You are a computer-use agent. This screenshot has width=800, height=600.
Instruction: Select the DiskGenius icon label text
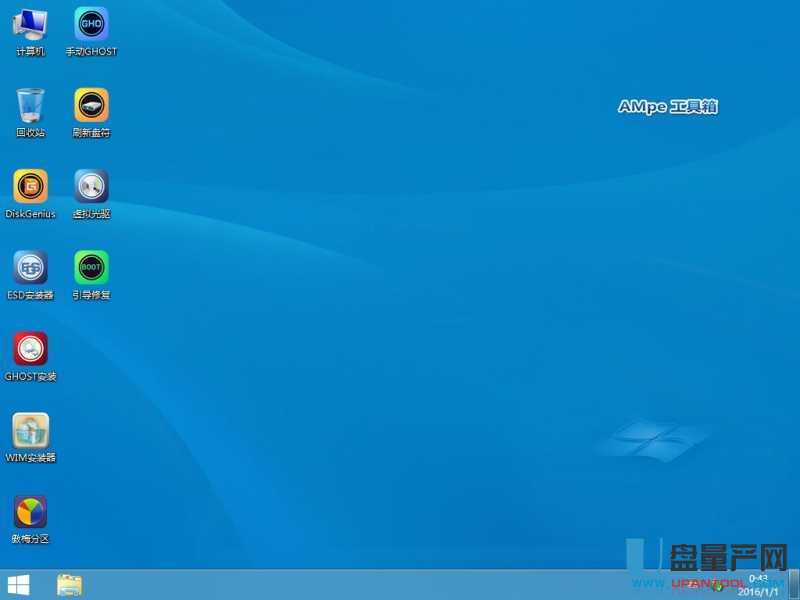29,213
